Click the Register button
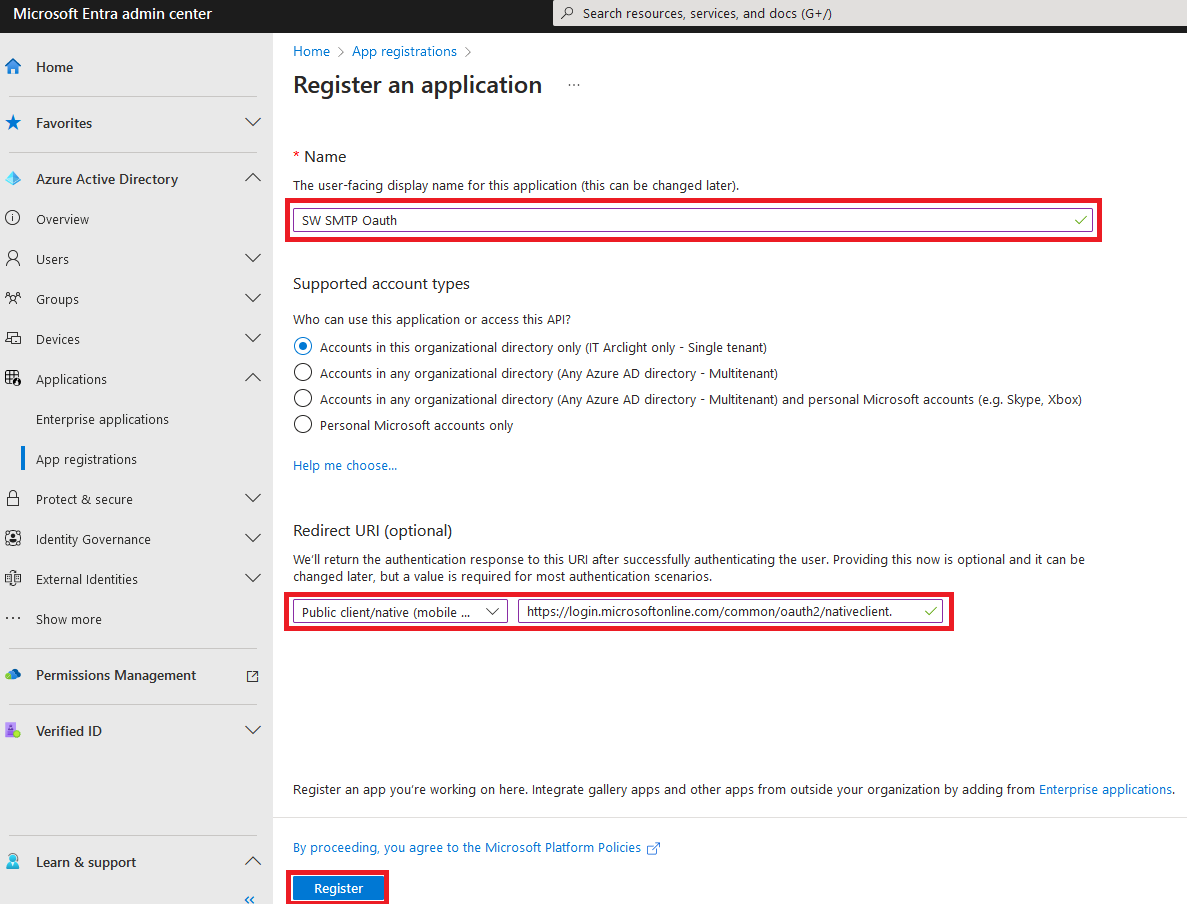The width and height of the screenshot is (1187, 904). pyautogui.click(x=338, y=887)
